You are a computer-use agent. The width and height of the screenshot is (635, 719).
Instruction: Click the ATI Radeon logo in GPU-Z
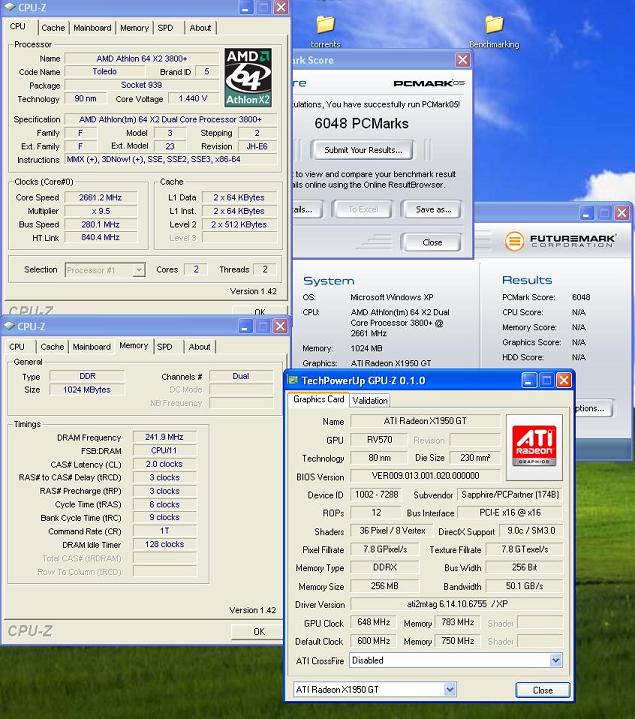tap(534, 445)
